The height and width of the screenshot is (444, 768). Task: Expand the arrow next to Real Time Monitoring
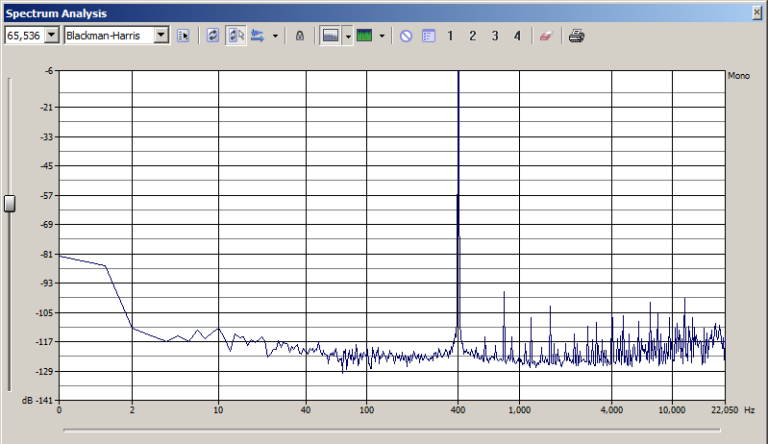pos(275,36)
